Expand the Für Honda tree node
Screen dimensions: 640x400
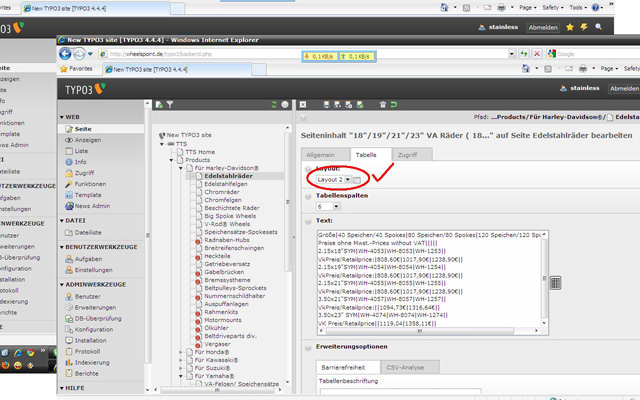[x=180, y=352]
